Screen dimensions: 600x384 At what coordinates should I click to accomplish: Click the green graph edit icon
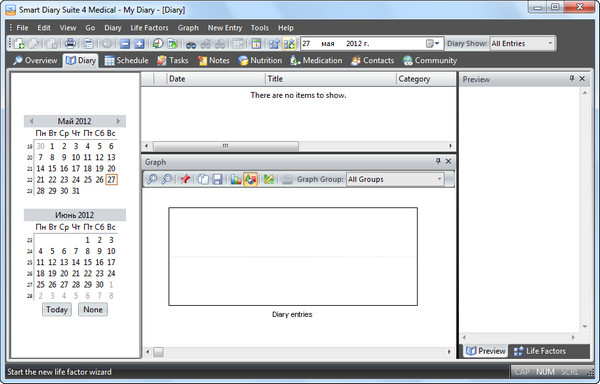click(269, 179)
